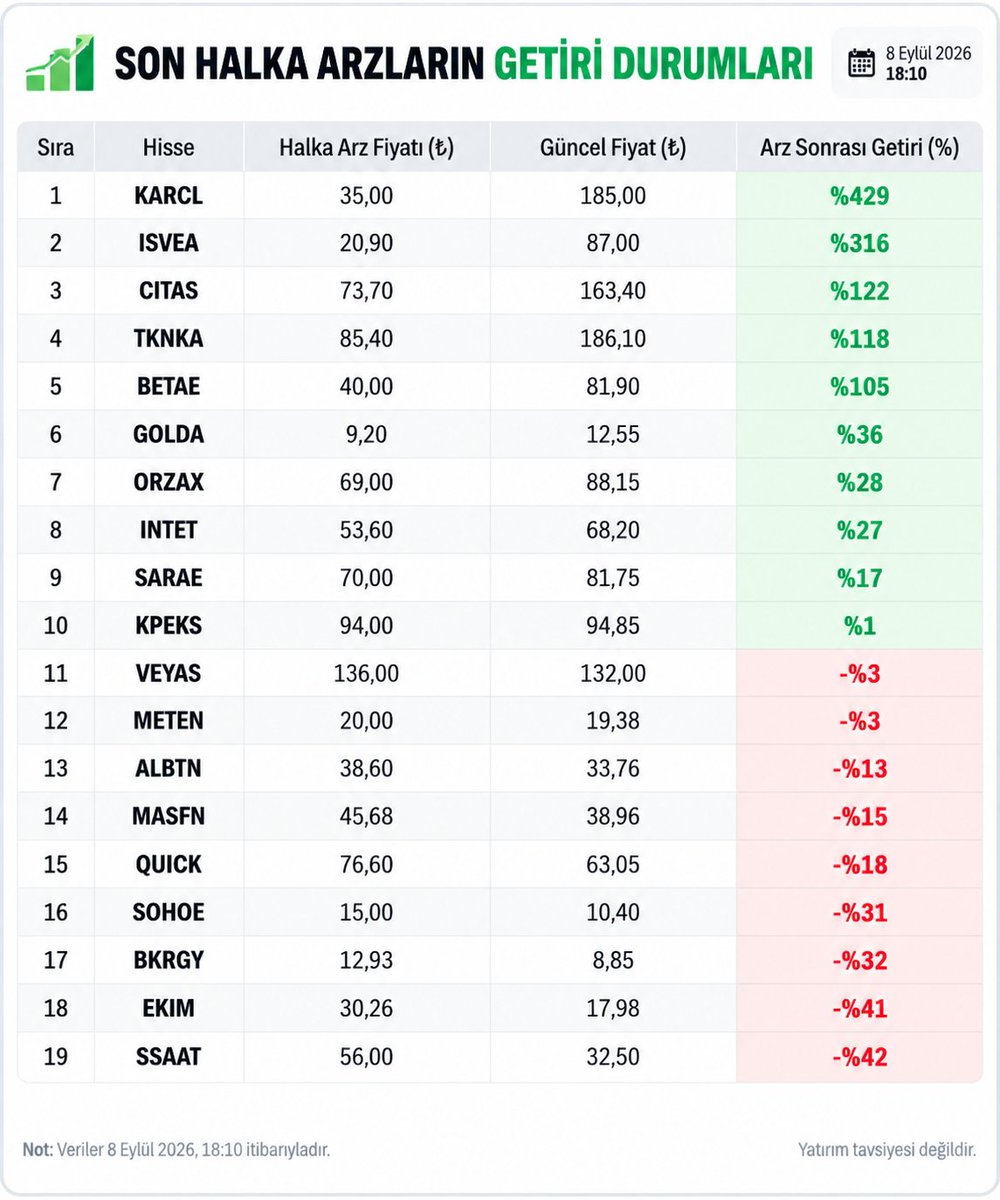Click the %17 return value for SARAE
The image size is (1000, 1200).
coord(860,578)
